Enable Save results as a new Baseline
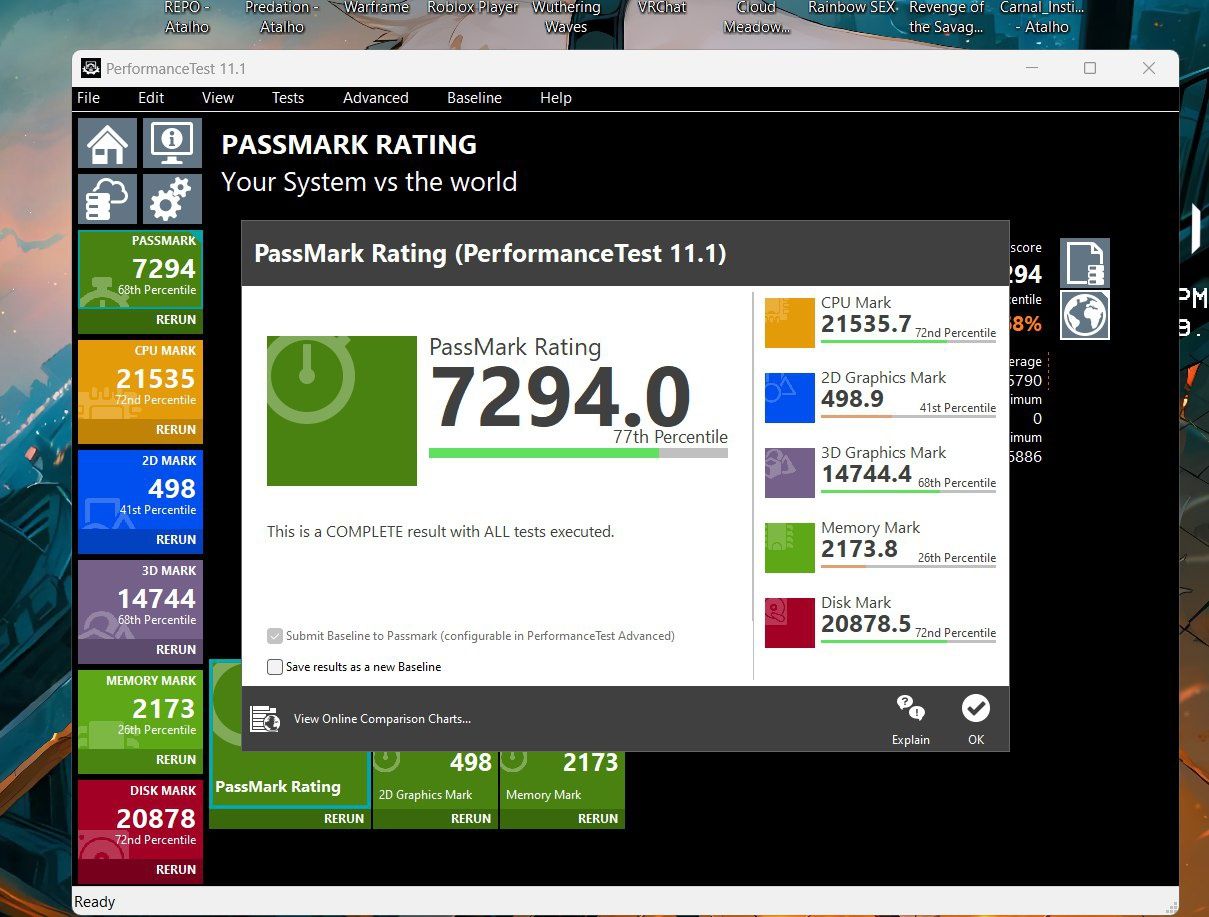Image resolution: width=1209 pixels, height=917 pixels. click(x=275, y=667)
